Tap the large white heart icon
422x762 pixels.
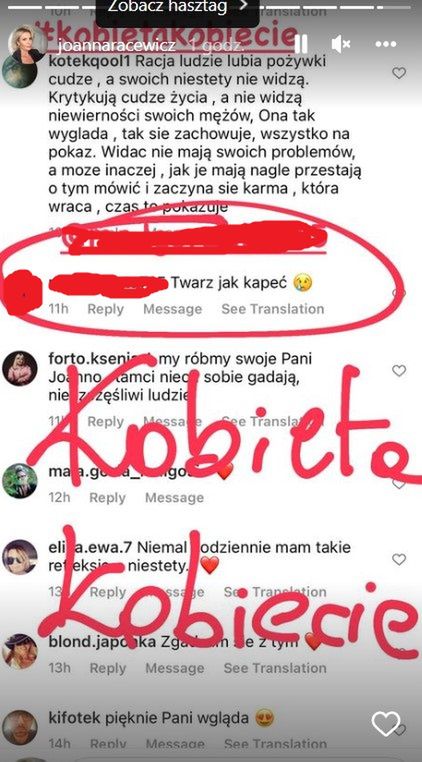pyautogui.click(x=386, y=724)
